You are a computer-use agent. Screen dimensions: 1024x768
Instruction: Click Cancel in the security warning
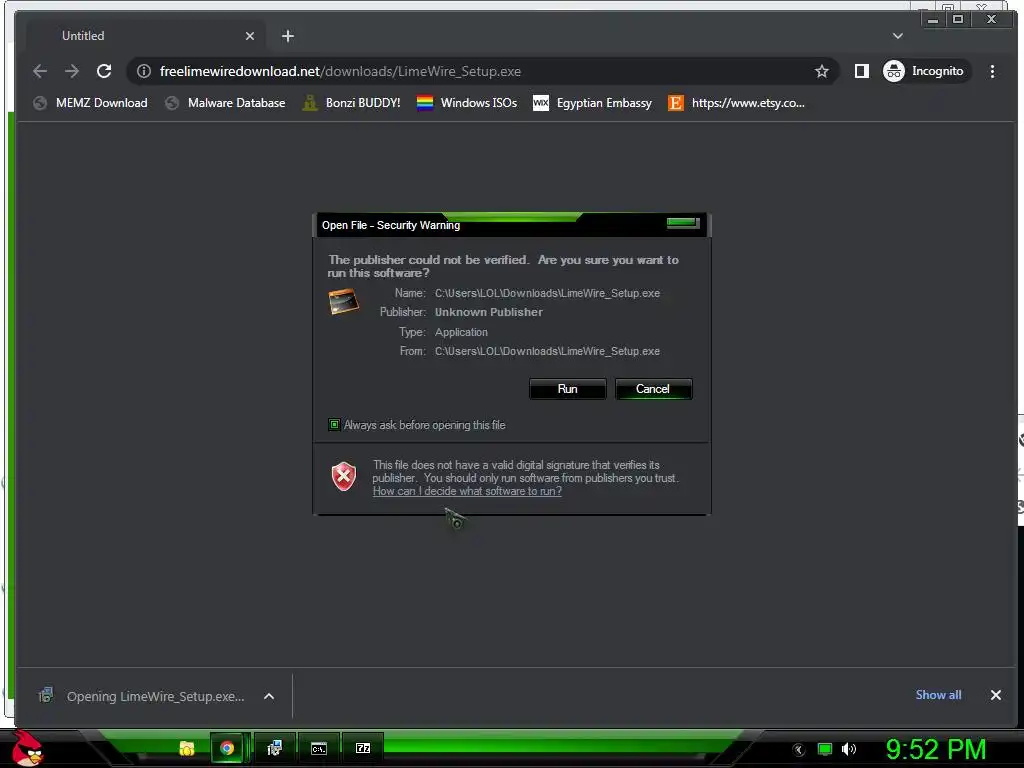click(x=653, y=389)
